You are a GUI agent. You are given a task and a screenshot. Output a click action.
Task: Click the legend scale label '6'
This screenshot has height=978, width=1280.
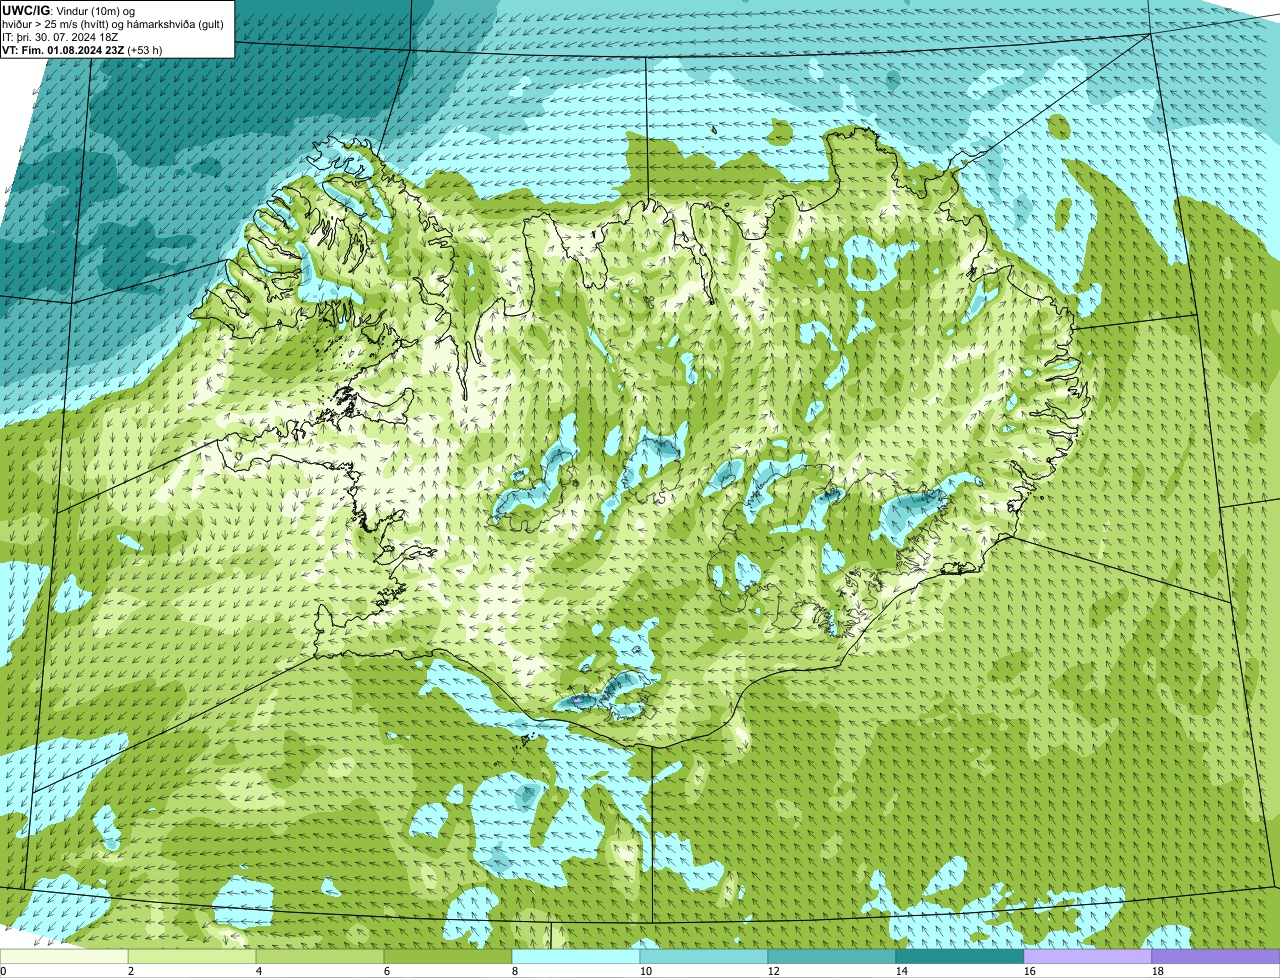tap(387, 971)
